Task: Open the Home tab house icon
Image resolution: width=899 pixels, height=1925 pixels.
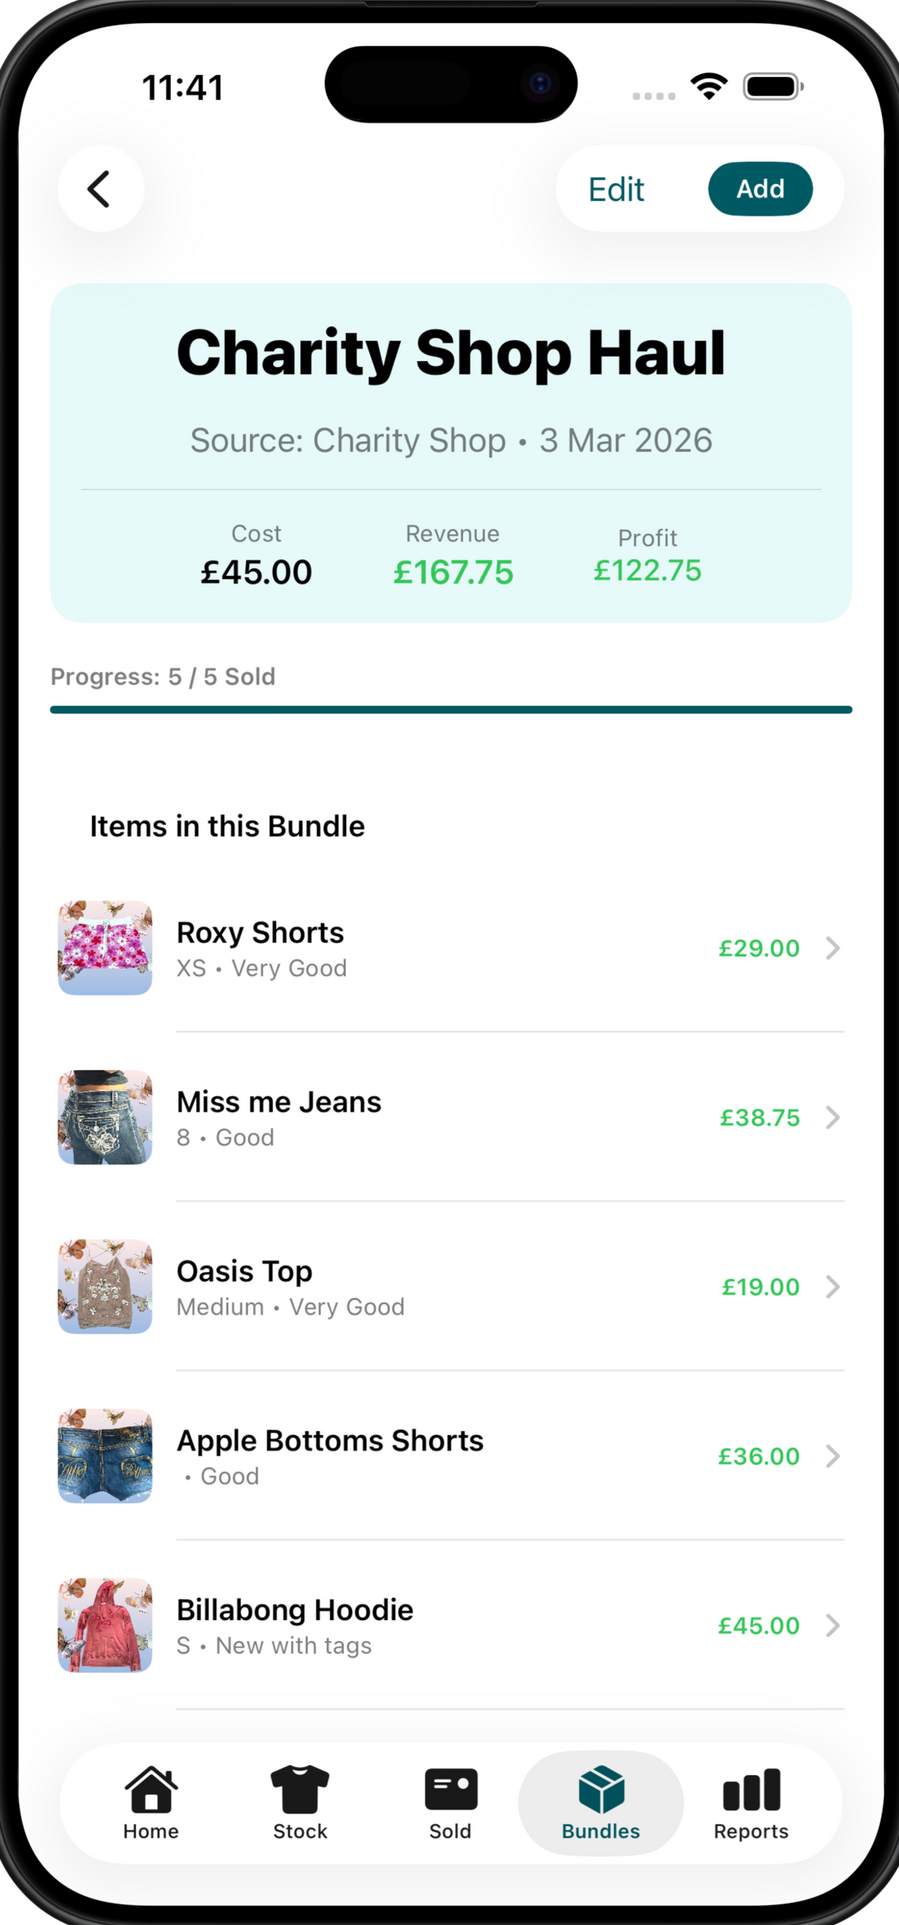Action: 151,1789
